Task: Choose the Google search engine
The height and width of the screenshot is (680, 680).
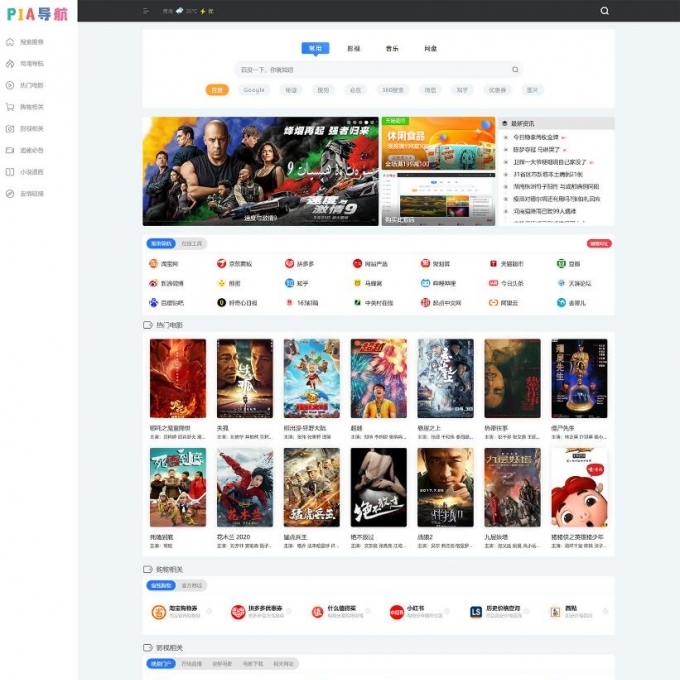Action: (254, 90)
